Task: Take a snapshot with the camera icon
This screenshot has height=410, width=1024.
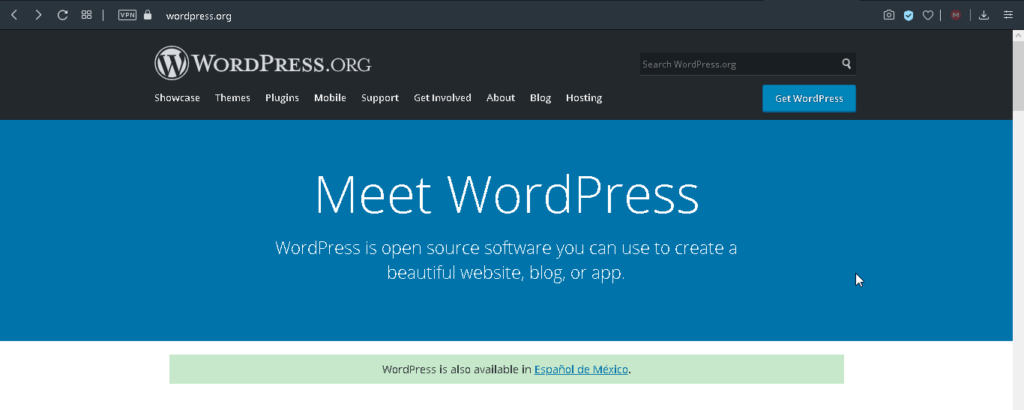Action: point(889,15)
